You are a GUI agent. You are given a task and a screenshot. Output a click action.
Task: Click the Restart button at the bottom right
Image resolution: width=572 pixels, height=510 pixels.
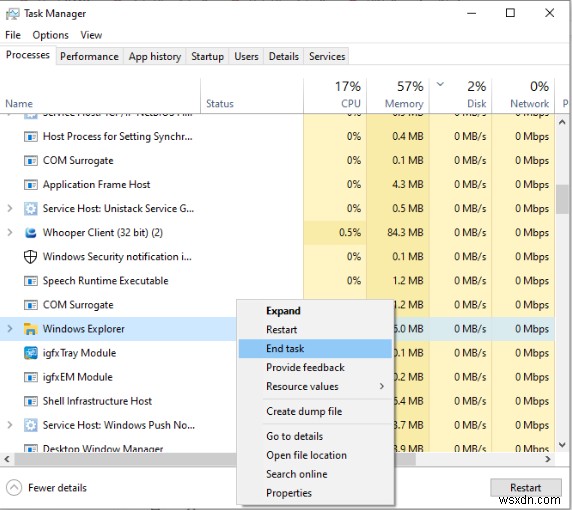(526, 488)
